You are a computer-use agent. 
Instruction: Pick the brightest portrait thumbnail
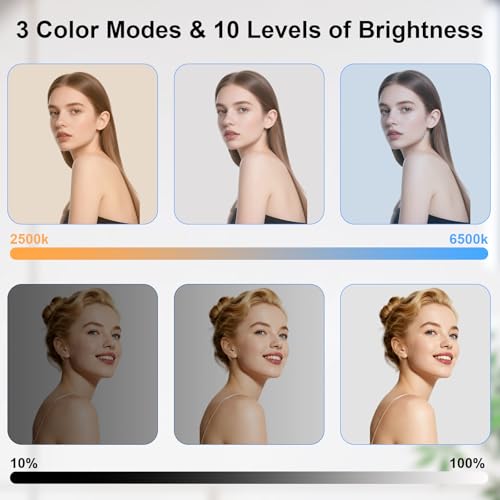tap(415, 364)
